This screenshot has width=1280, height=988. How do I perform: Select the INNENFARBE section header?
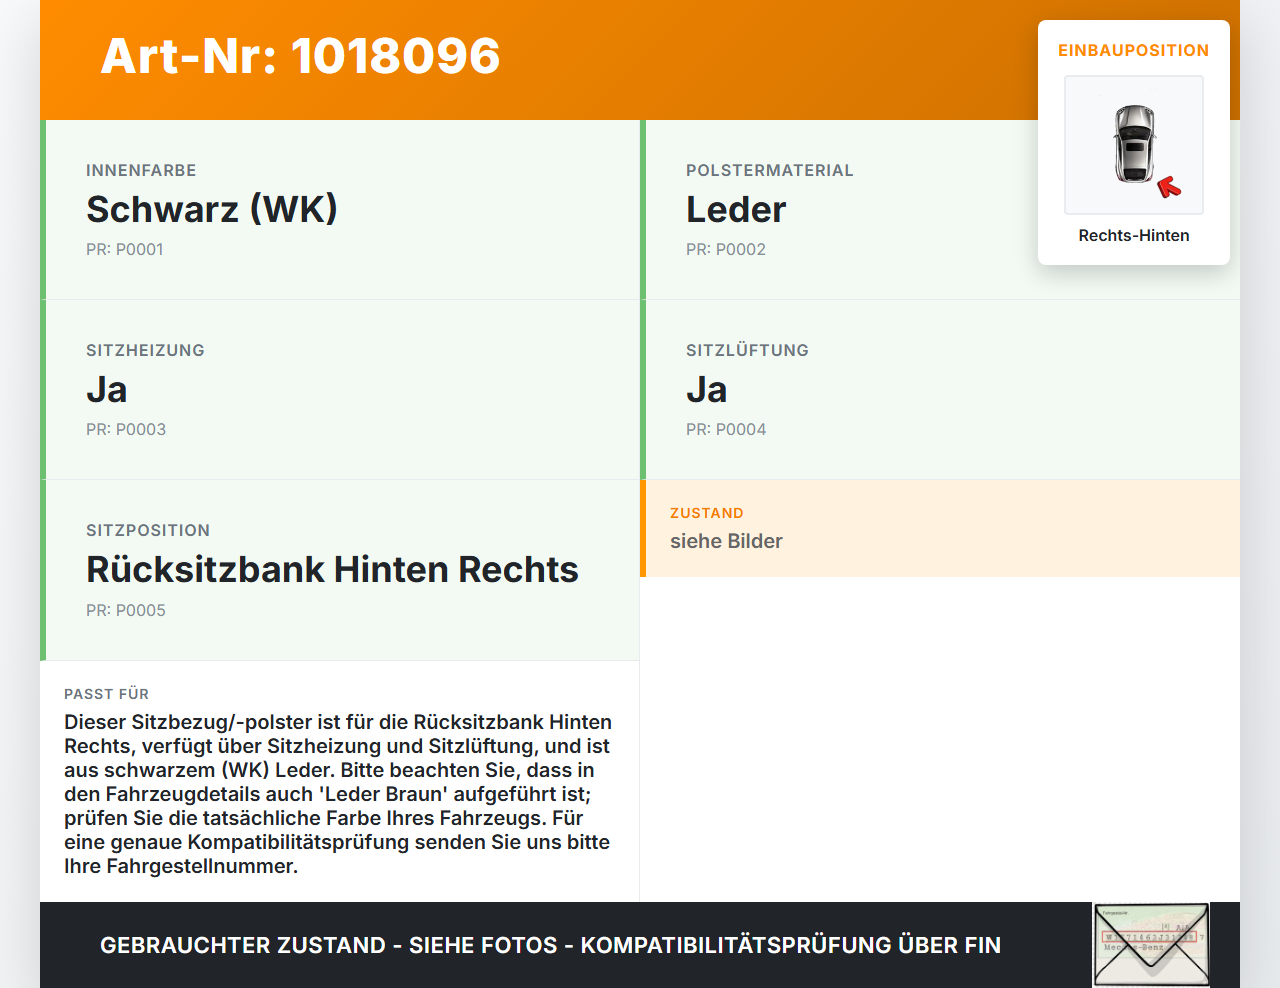tap(141, 170)
